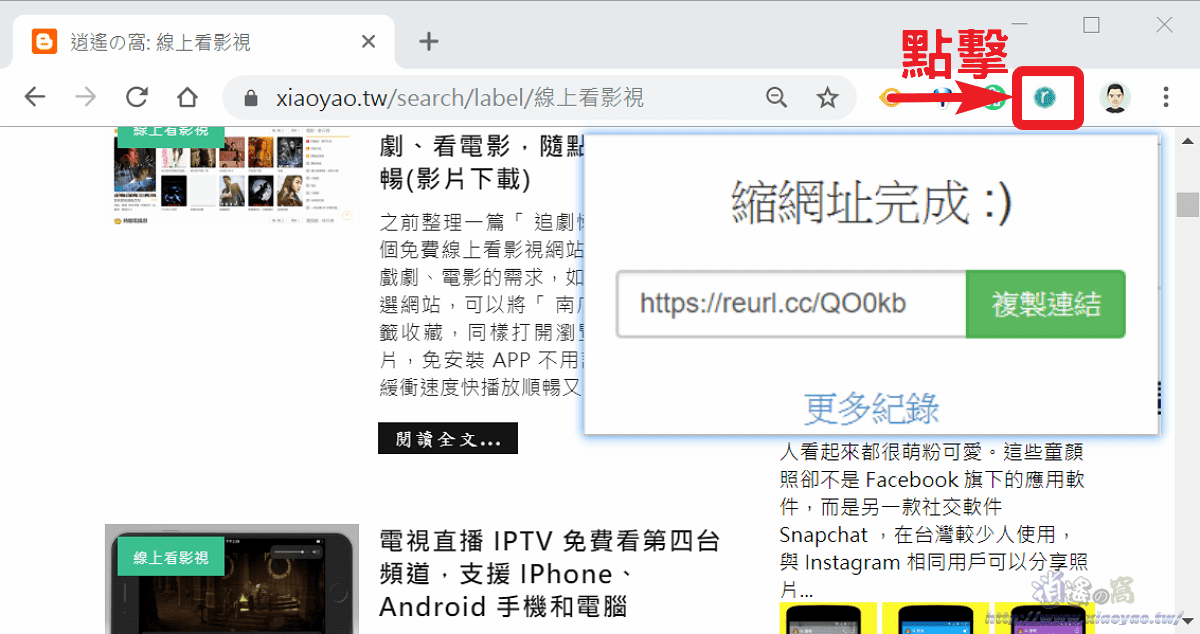Open the Chrome three-dot menu

click(1165, 97)
